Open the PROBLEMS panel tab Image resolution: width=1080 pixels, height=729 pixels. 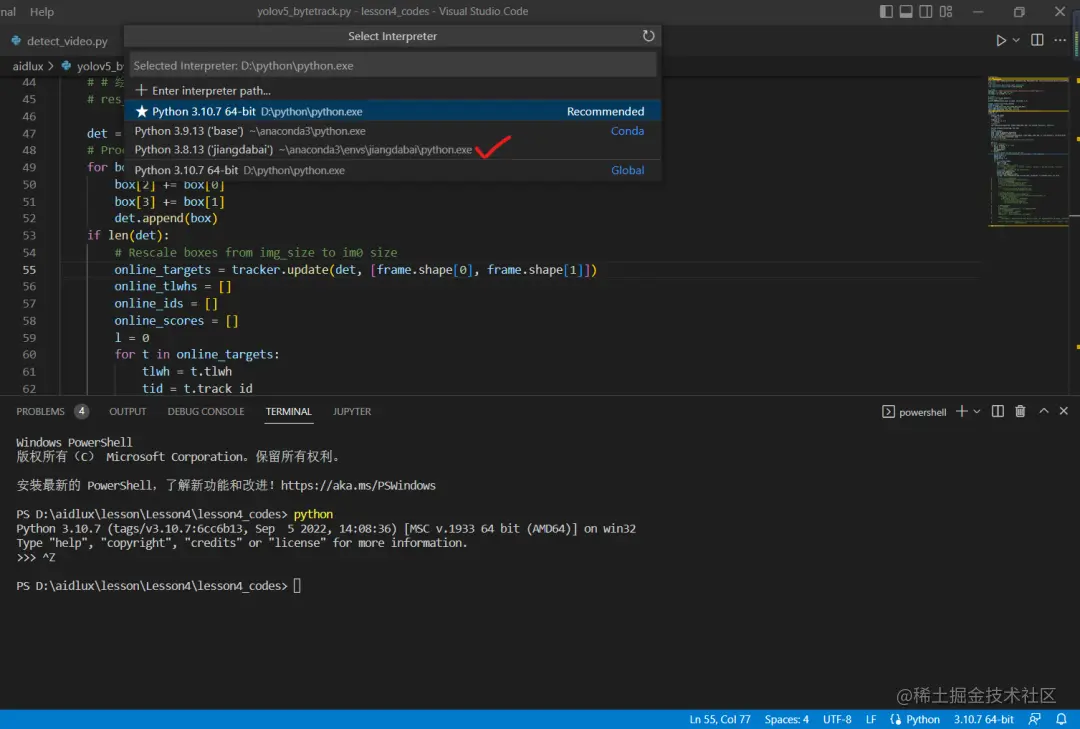coord(40,411)
